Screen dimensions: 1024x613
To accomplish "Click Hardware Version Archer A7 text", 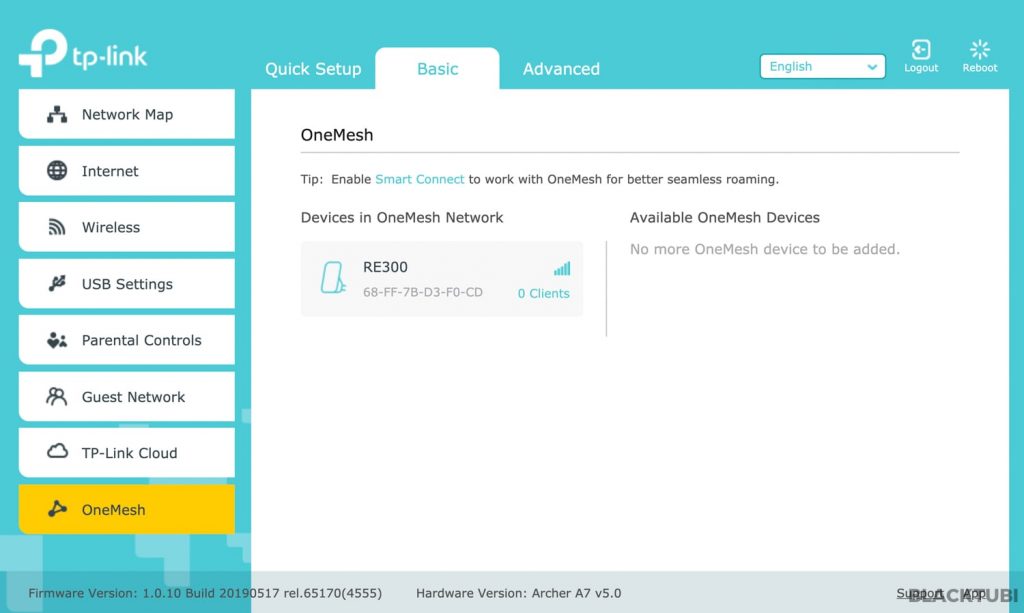I will tap(519, 593).
